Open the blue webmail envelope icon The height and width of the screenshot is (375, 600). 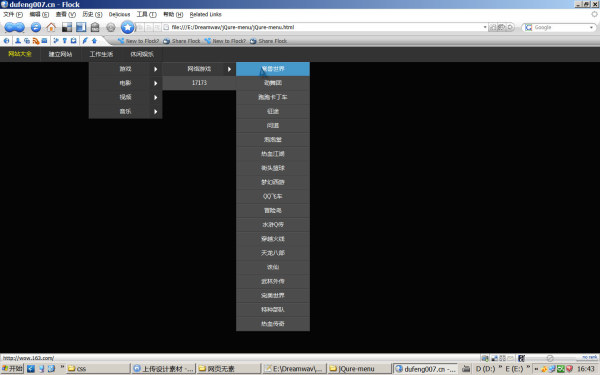(44, 41)
